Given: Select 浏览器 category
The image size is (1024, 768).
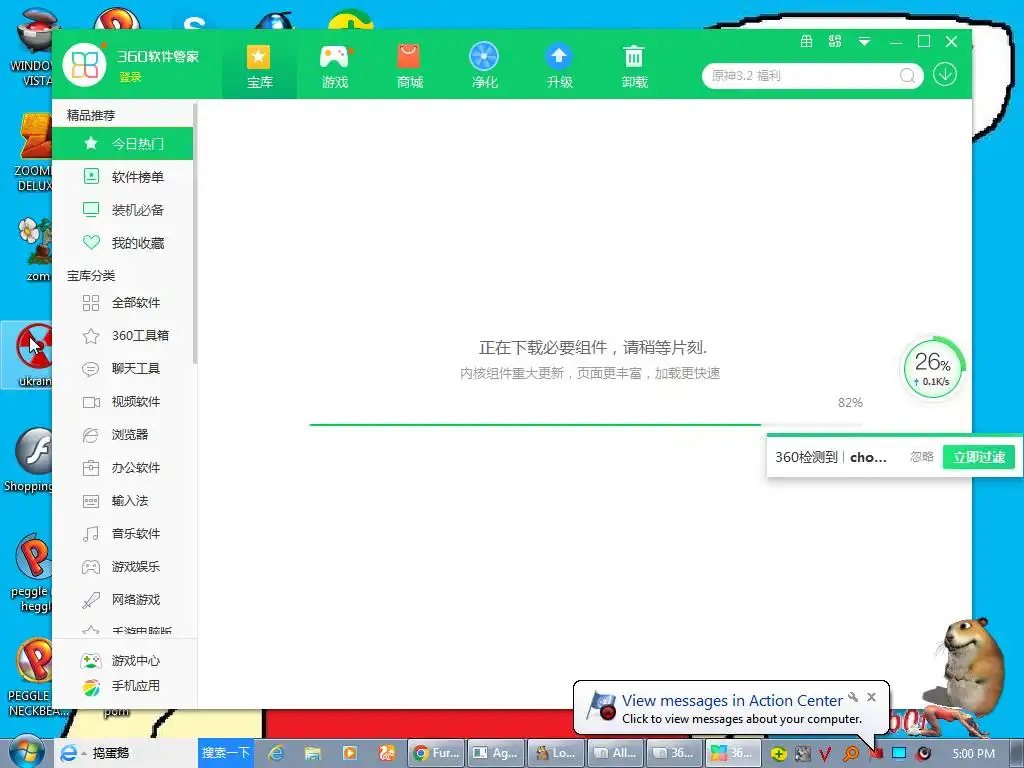Looking at the screenshot, I should (123, 434).
